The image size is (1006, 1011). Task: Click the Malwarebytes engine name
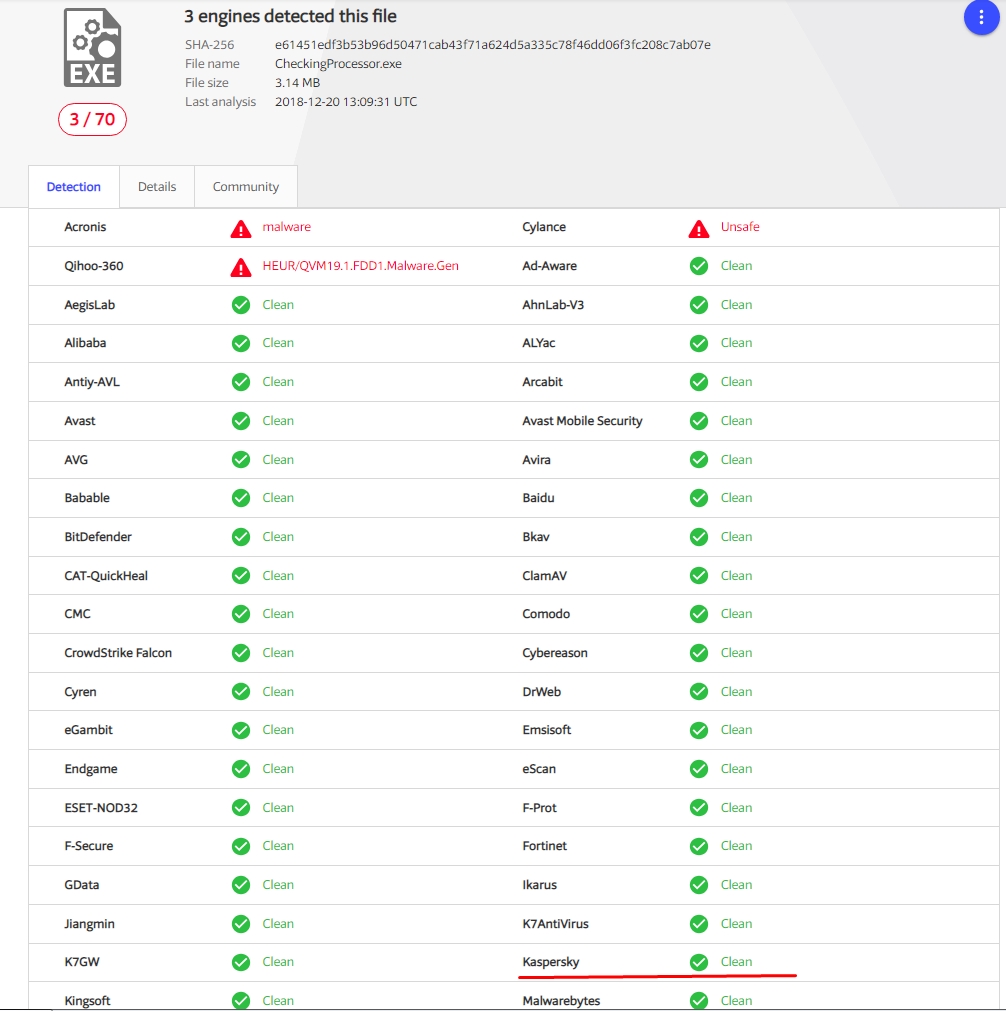point(561,1001)
